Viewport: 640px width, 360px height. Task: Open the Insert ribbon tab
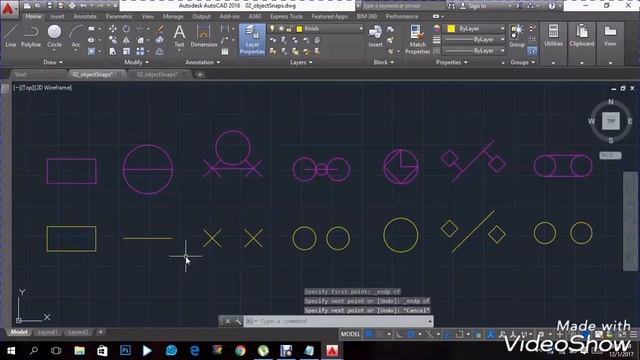point(57,16)
